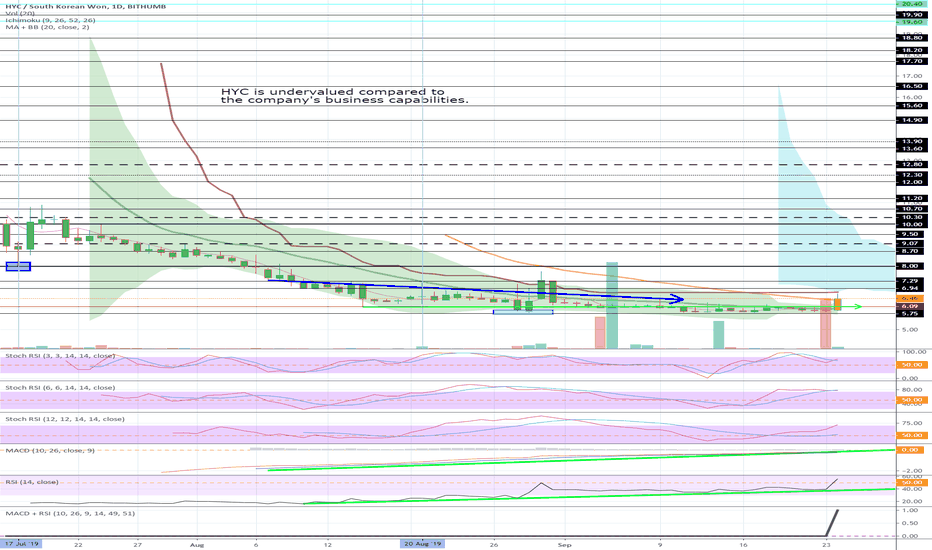The height and width of the screenshot is (550, 932).
Task: Select the MA + BB (20, close, 2) label
Action: point(48,27)
